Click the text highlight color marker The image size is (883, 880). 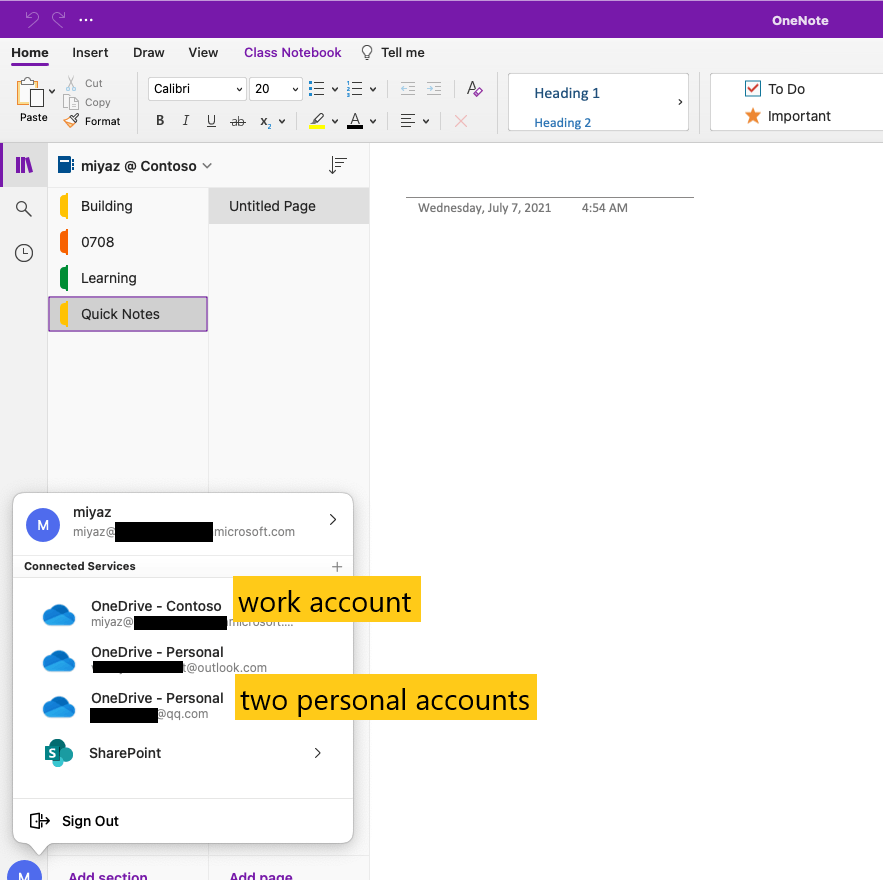point(317,120)
